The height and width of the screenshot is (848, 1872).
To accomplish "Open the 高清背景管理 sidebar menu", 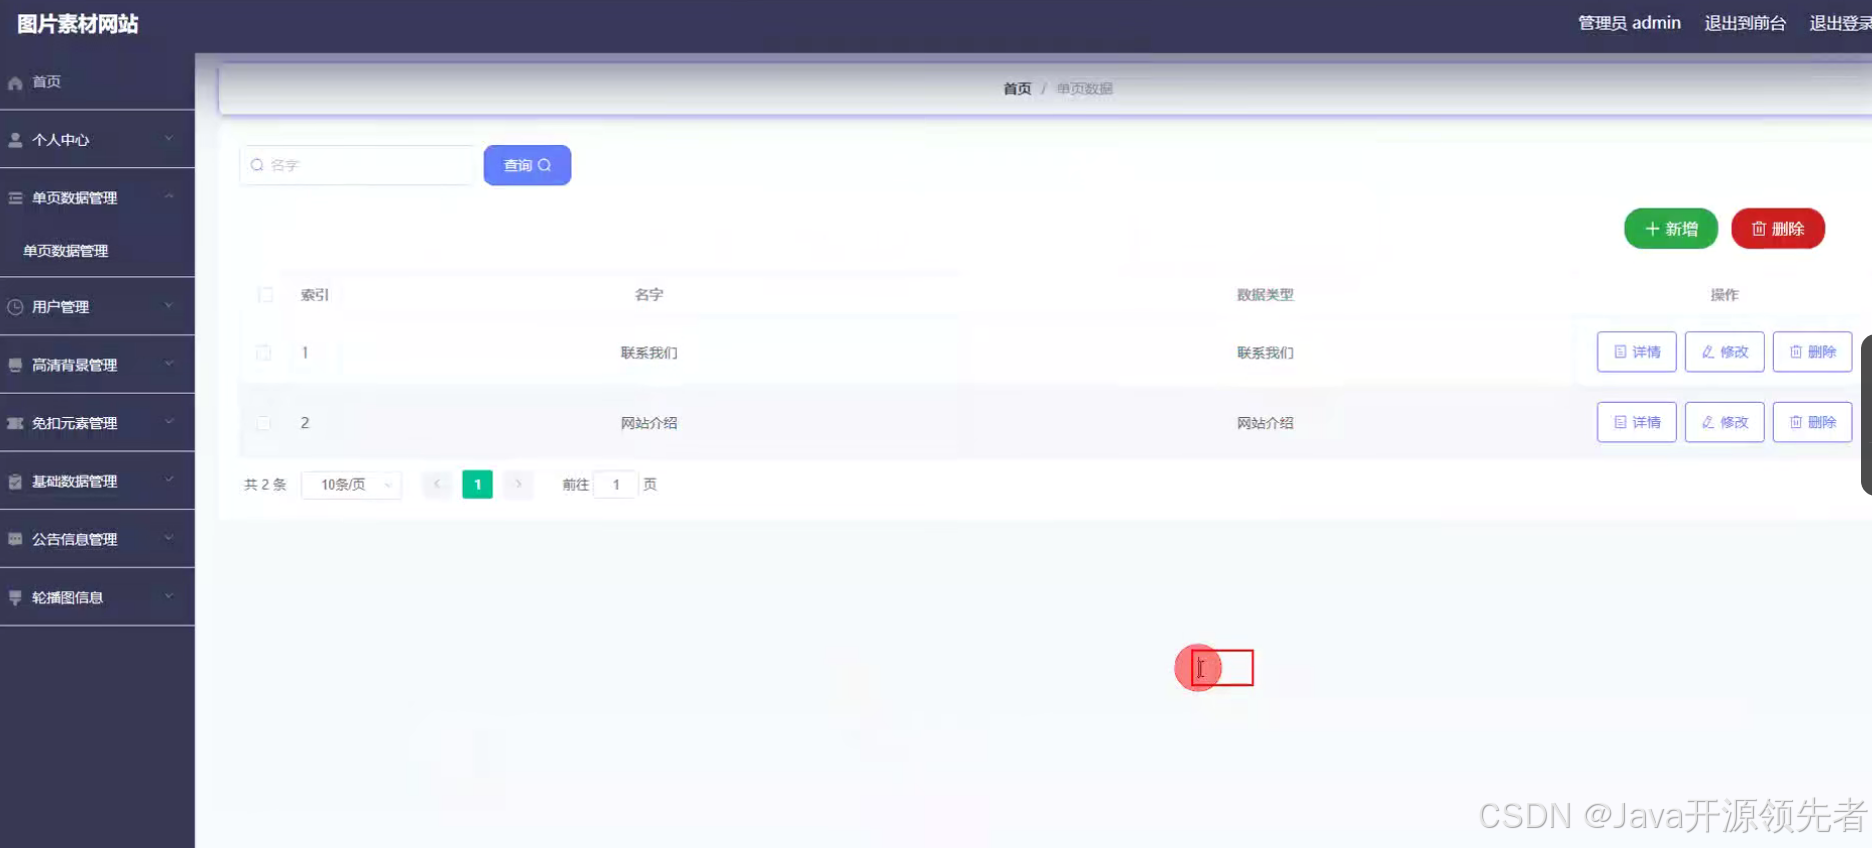I will (x=97, y=365).
